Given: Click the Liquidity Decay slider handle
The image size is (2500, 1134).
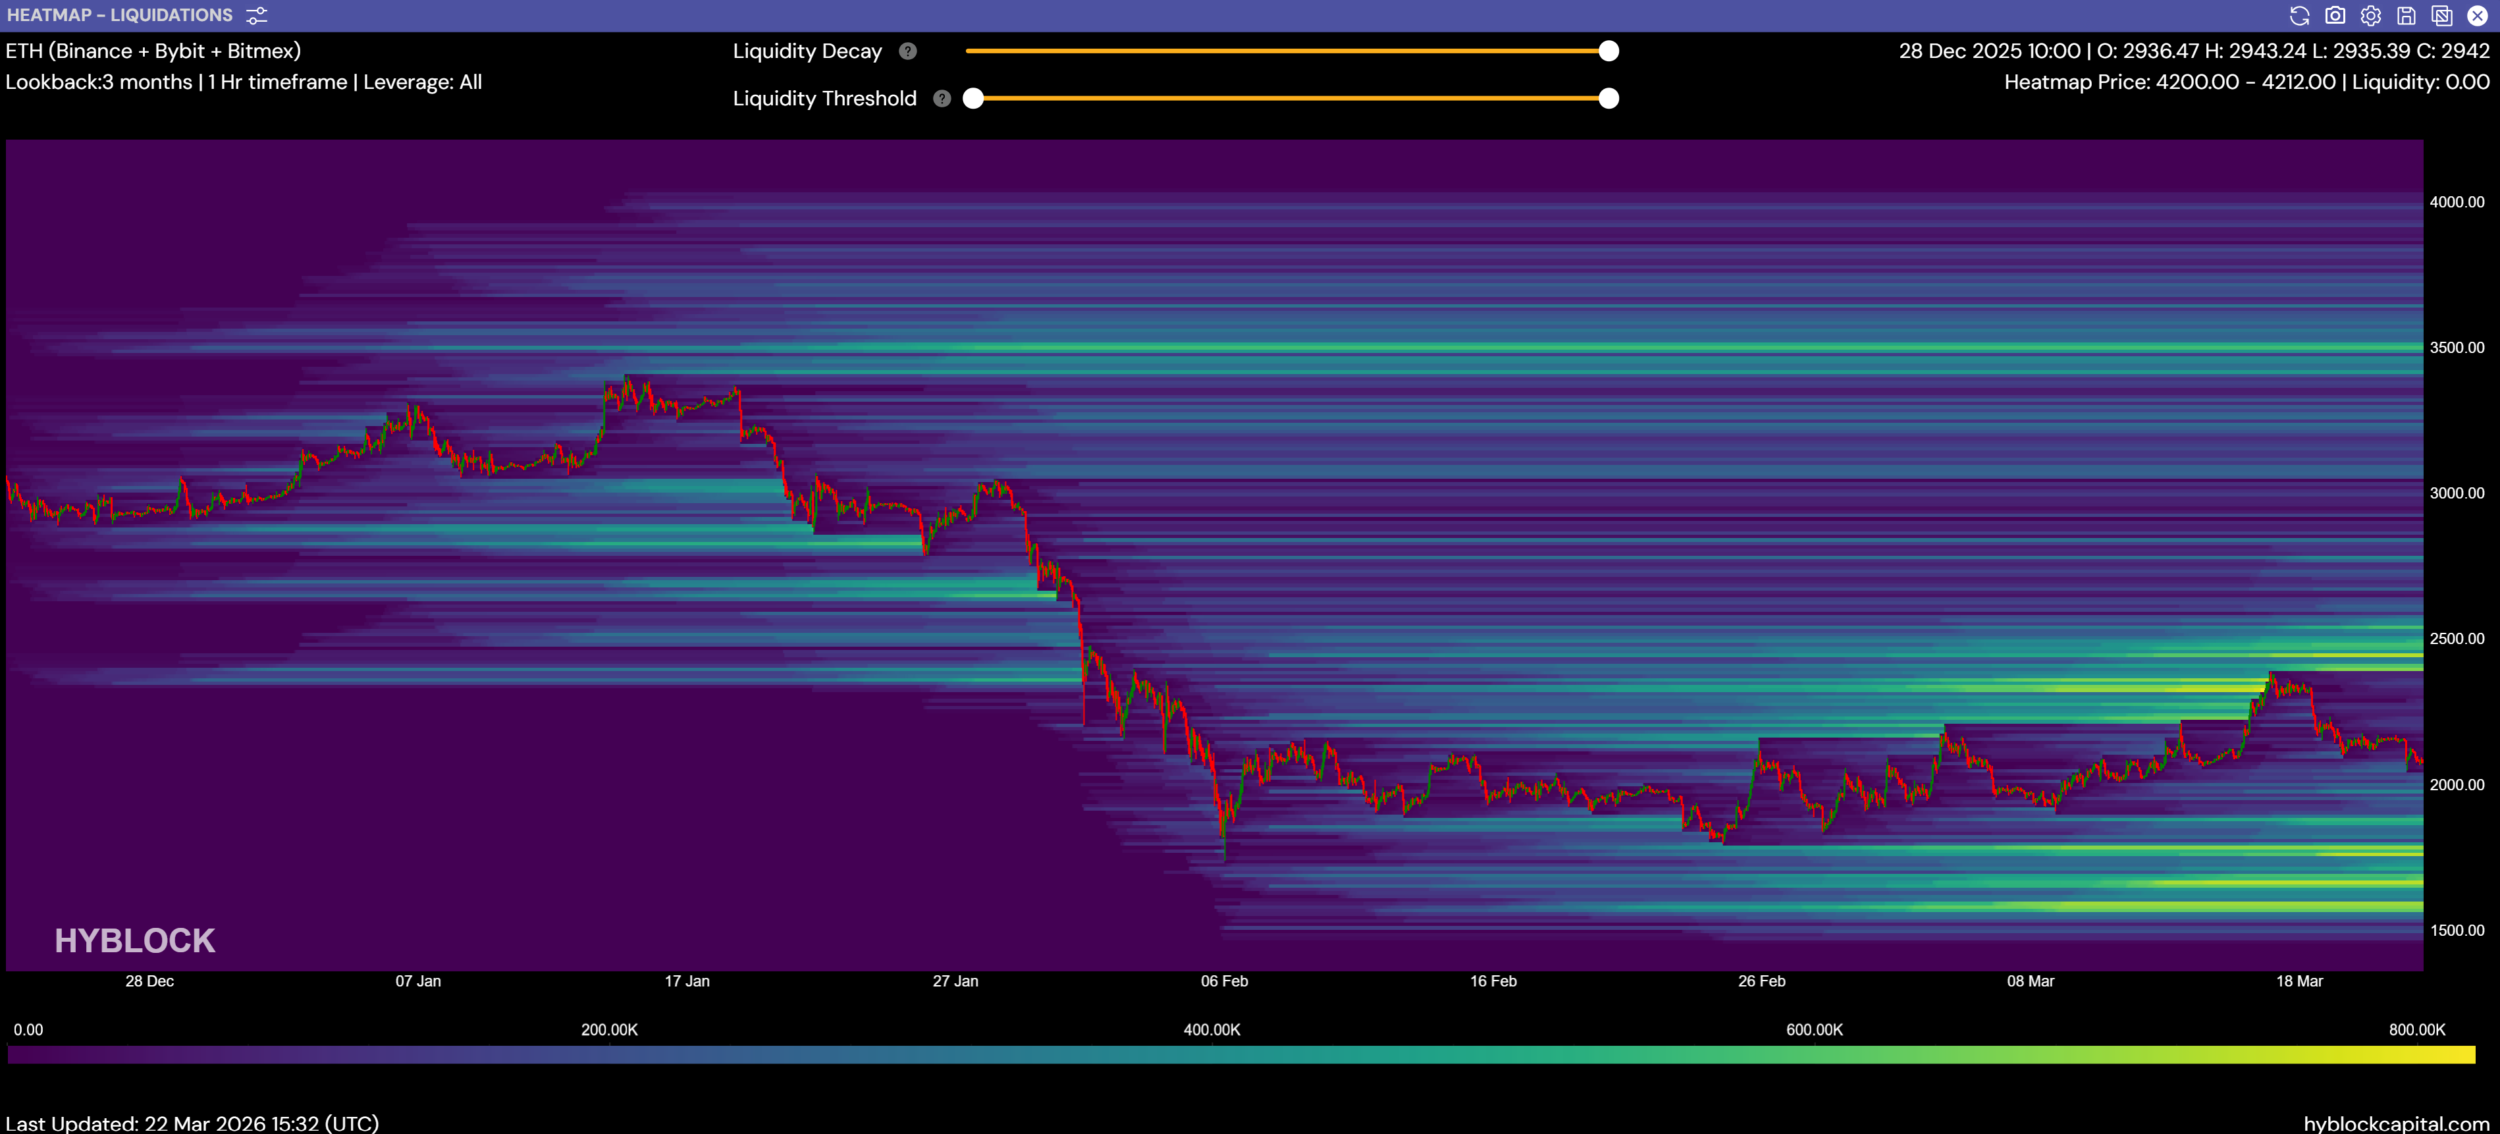Looking at the screenshot, I should (x=1608, y=51).
